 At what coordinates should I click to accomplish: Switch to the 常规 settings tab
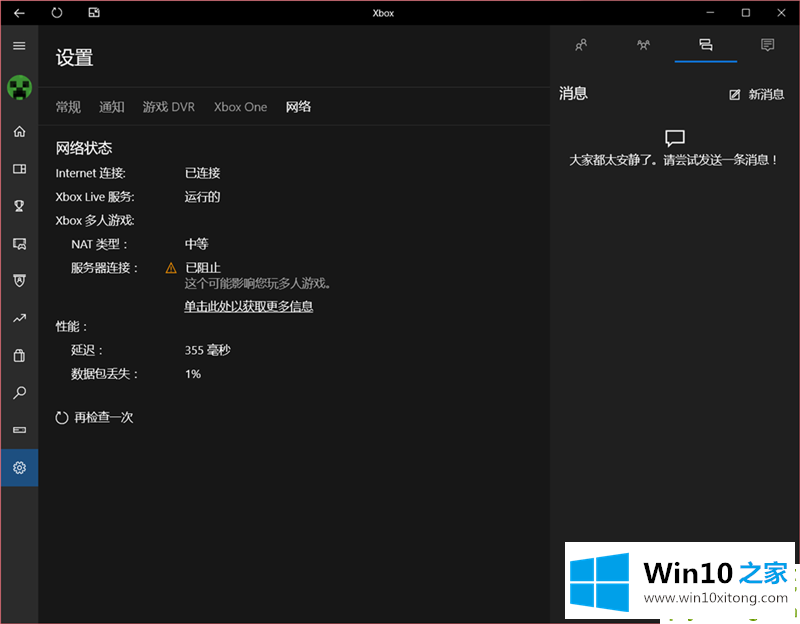coord(68,107)
